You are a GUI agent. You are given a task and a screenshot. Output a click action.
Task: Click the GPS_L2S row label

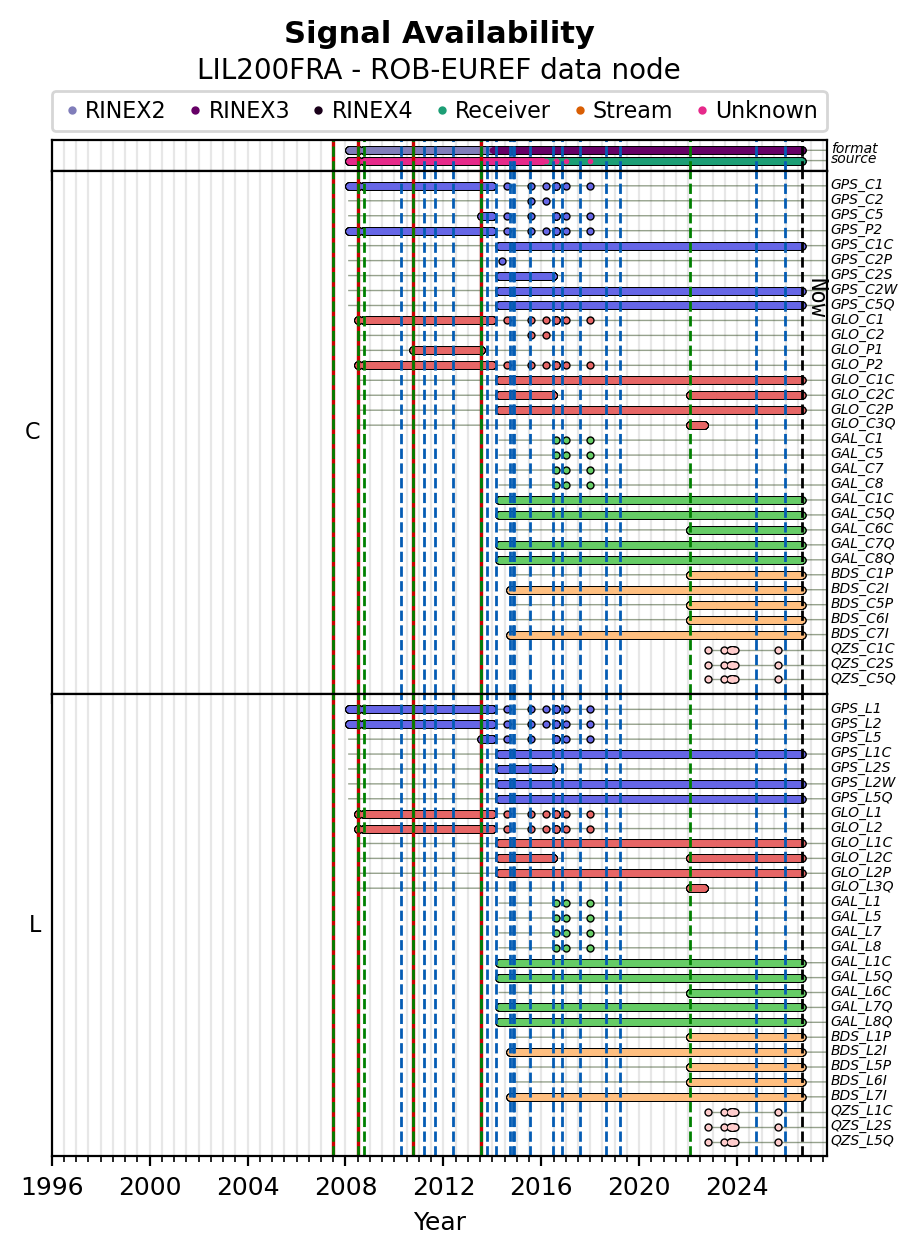(x=860, y=768)
